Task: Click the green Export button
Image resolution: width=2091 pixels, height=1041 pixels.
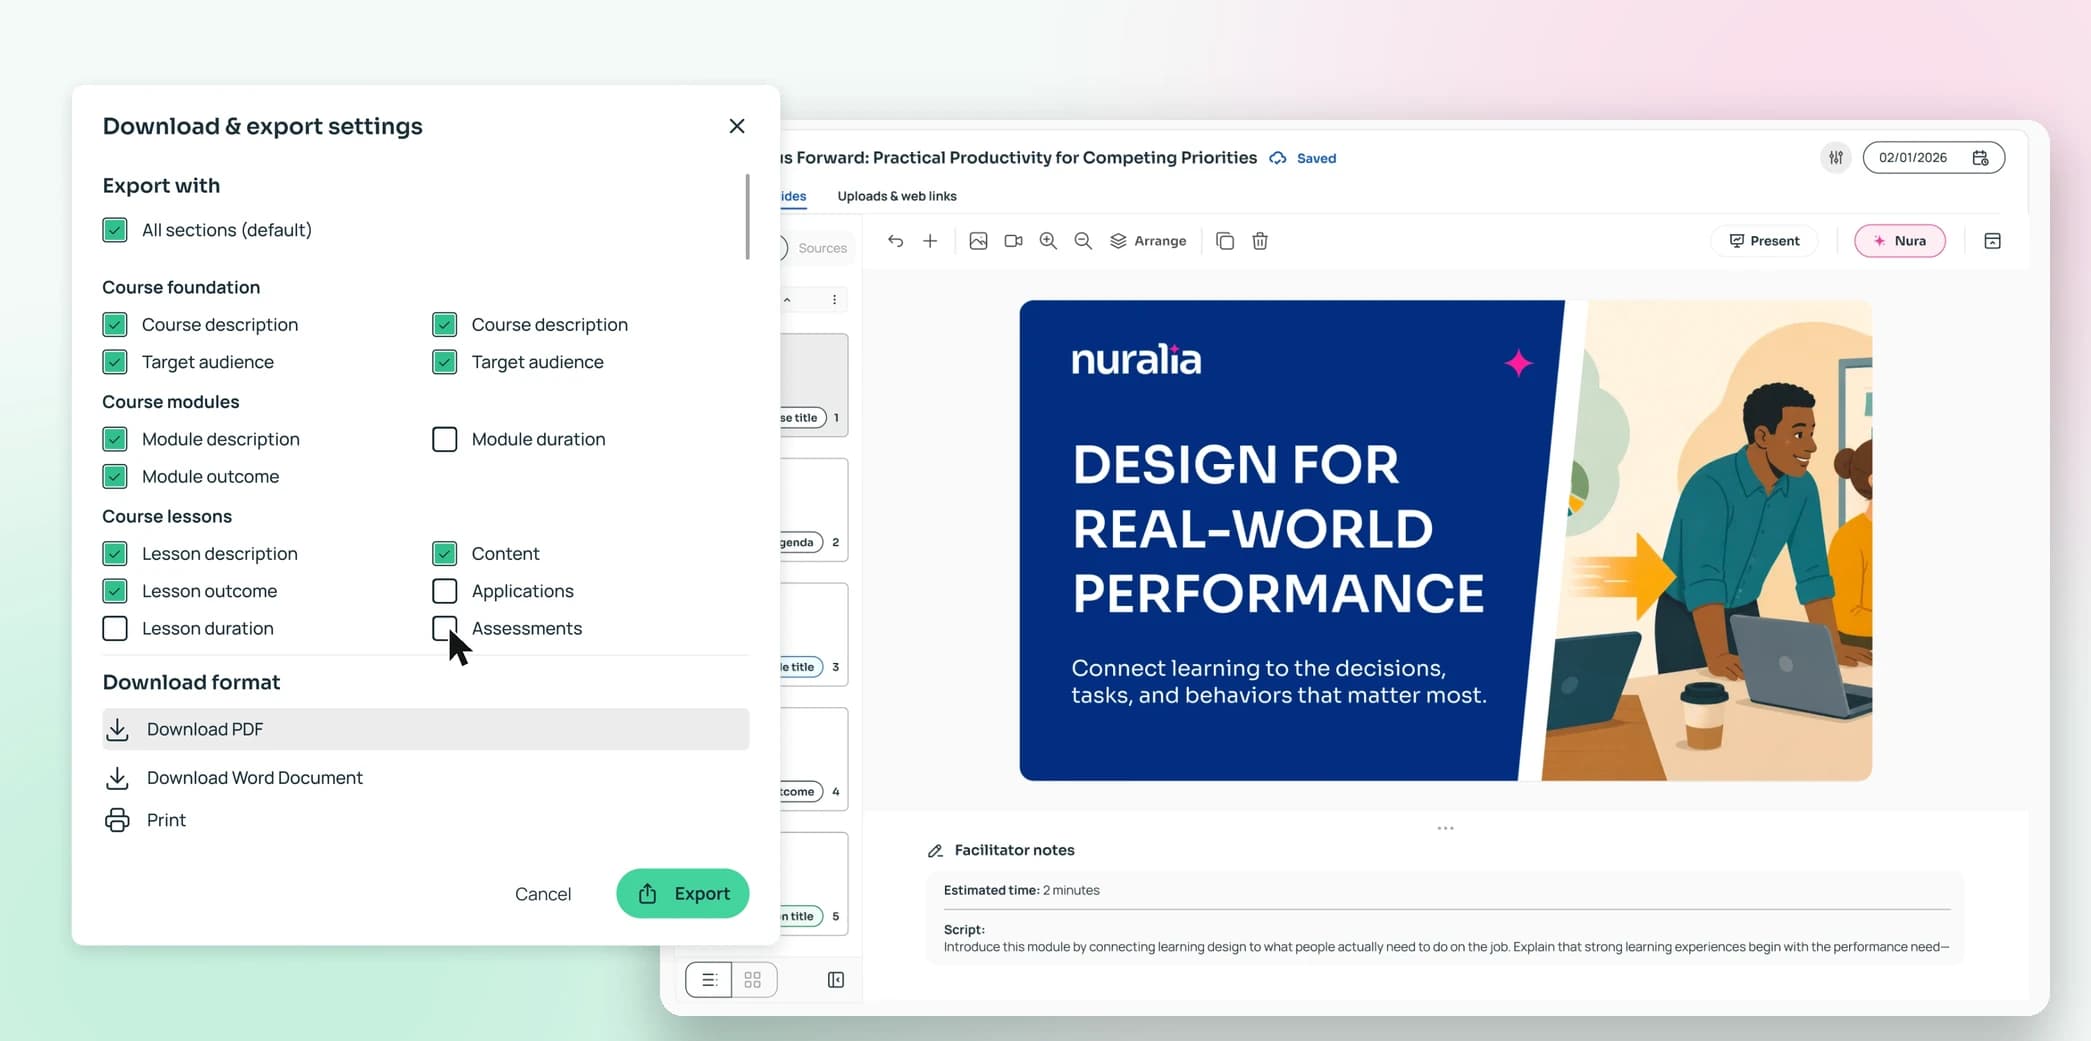Action: (683, 894)
